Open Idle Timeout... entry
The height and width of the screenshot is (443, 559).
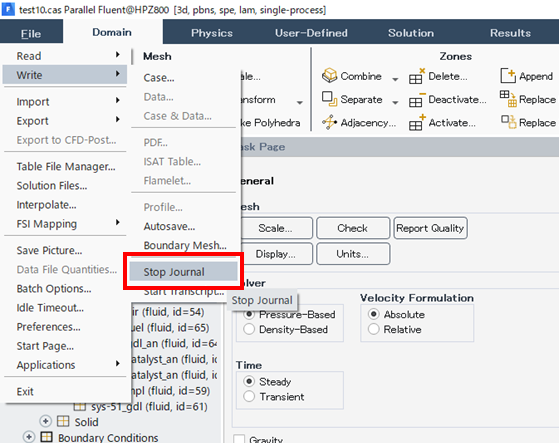click(x=50, y=308)
